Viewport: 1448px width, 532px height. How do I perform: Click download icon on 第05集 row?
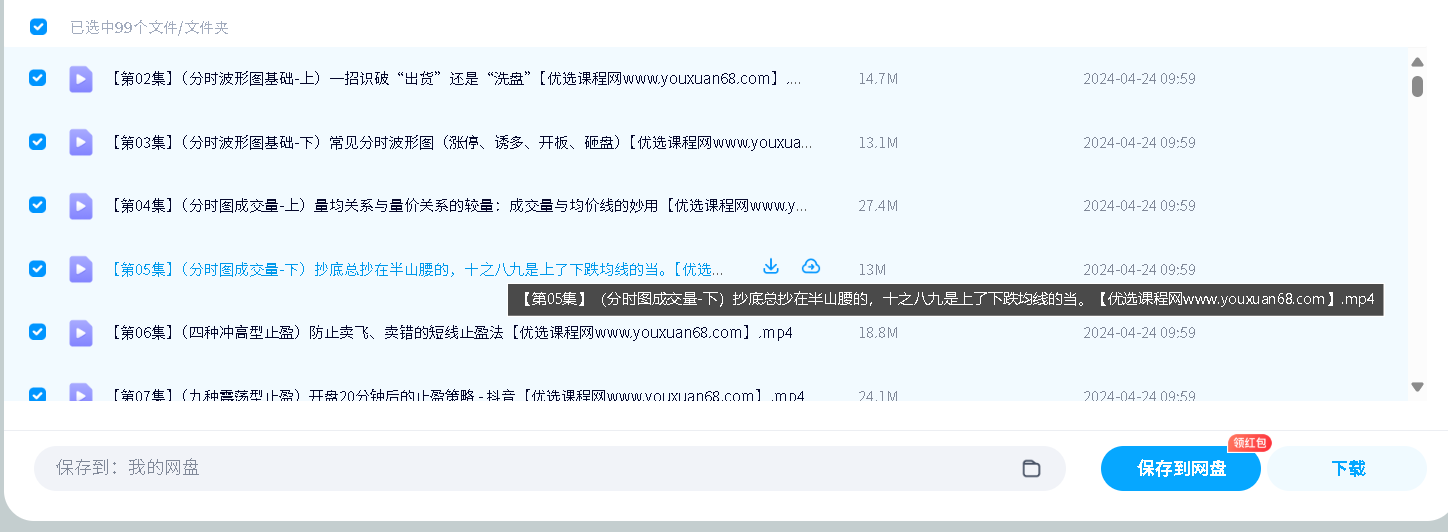[770, 267]
